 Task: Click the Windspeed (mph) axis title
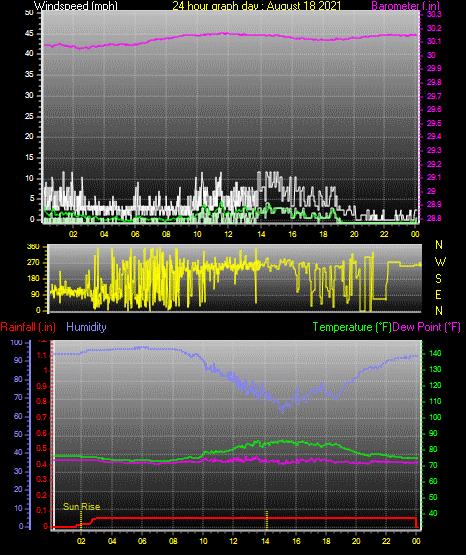[75, 5]
